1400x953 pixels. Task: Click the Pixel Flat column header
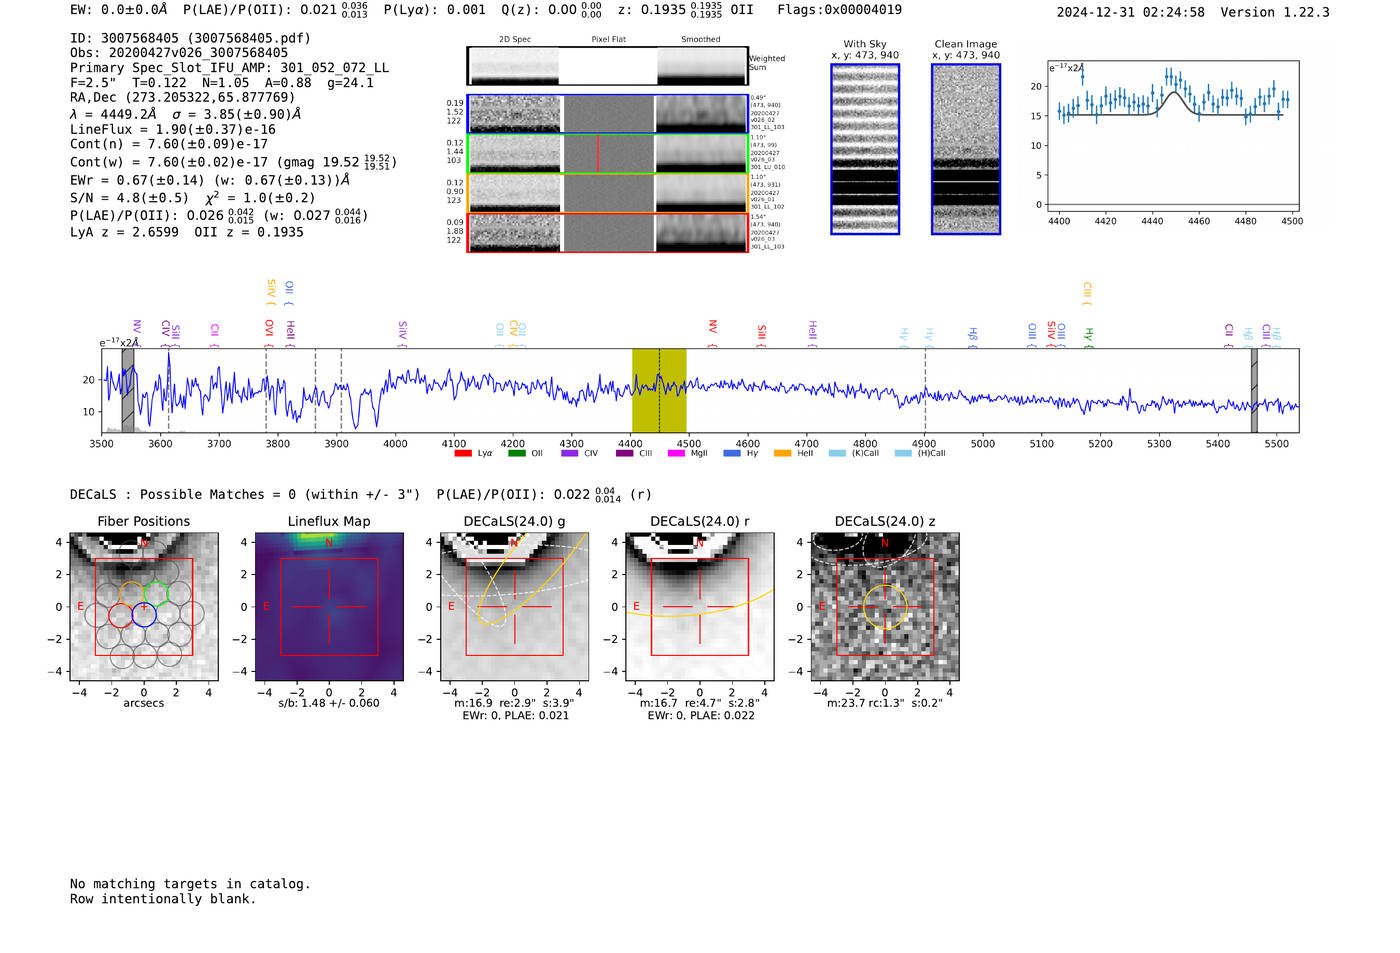[x=608, y=39]
